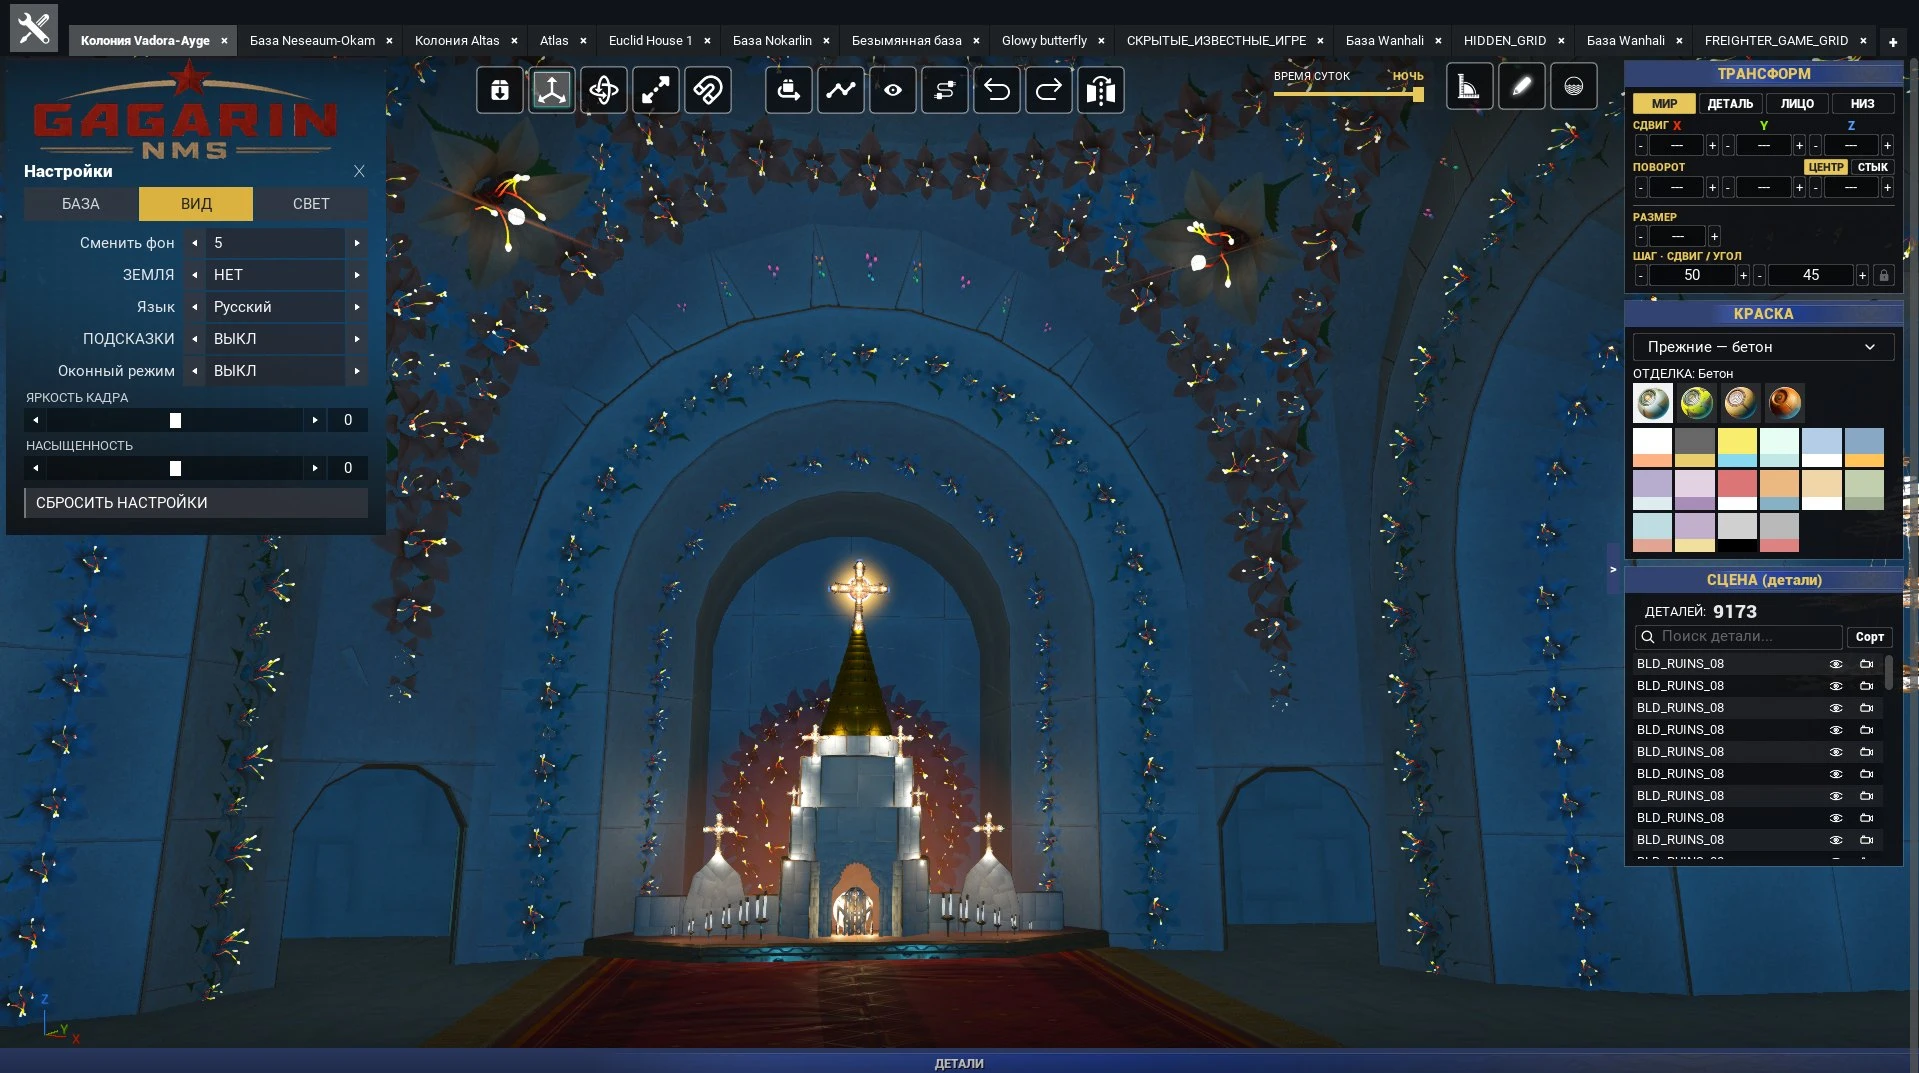Click next arrow for Язык setting
Viewport: 1919px width, 1073px height.
pyautogui.click(x=357, y=307)
